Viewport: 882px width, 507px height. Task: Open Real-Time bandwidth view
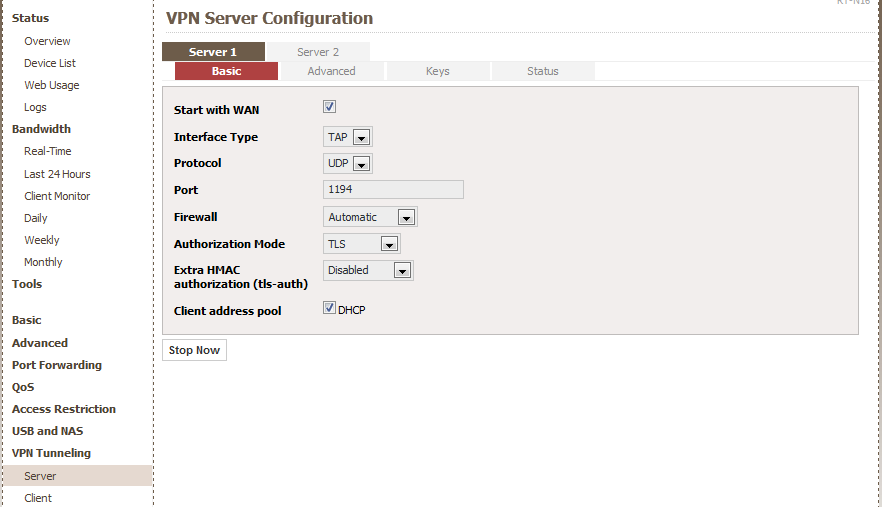coord(48,151)
